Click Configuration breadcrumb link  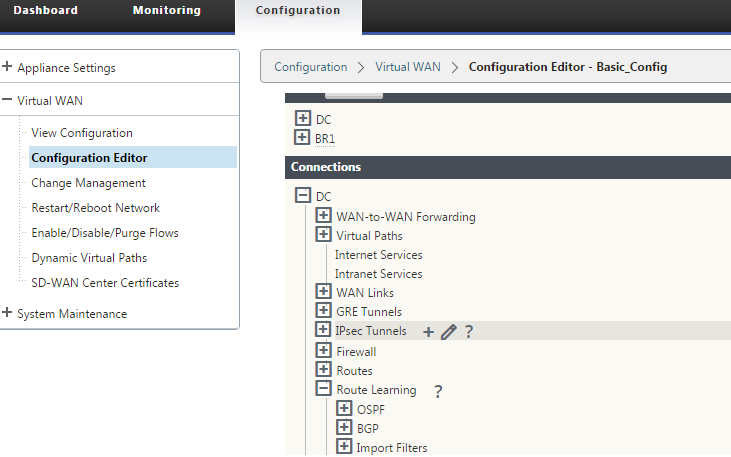click(x=310, y=67)
